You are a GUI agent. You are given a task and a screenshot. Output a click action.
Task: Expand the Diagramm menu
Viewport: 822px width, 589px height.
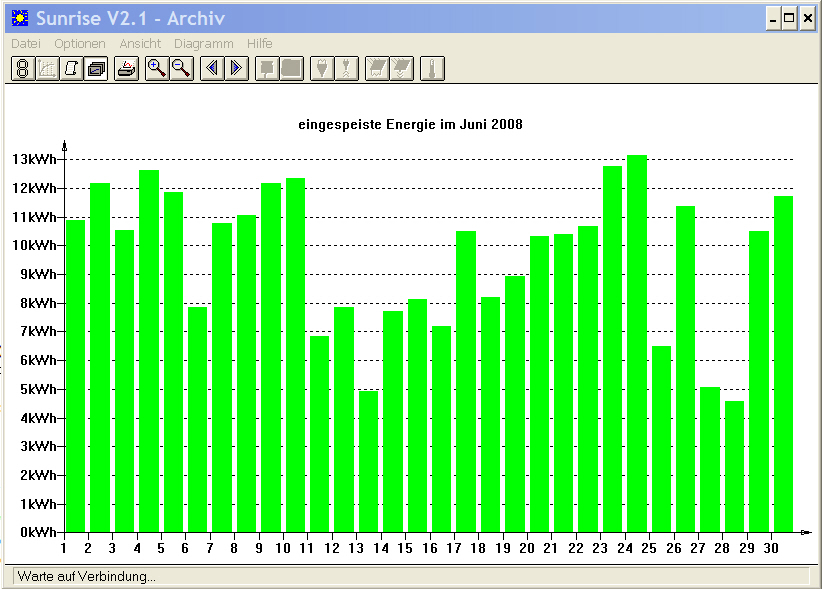[x=203, y=43]
